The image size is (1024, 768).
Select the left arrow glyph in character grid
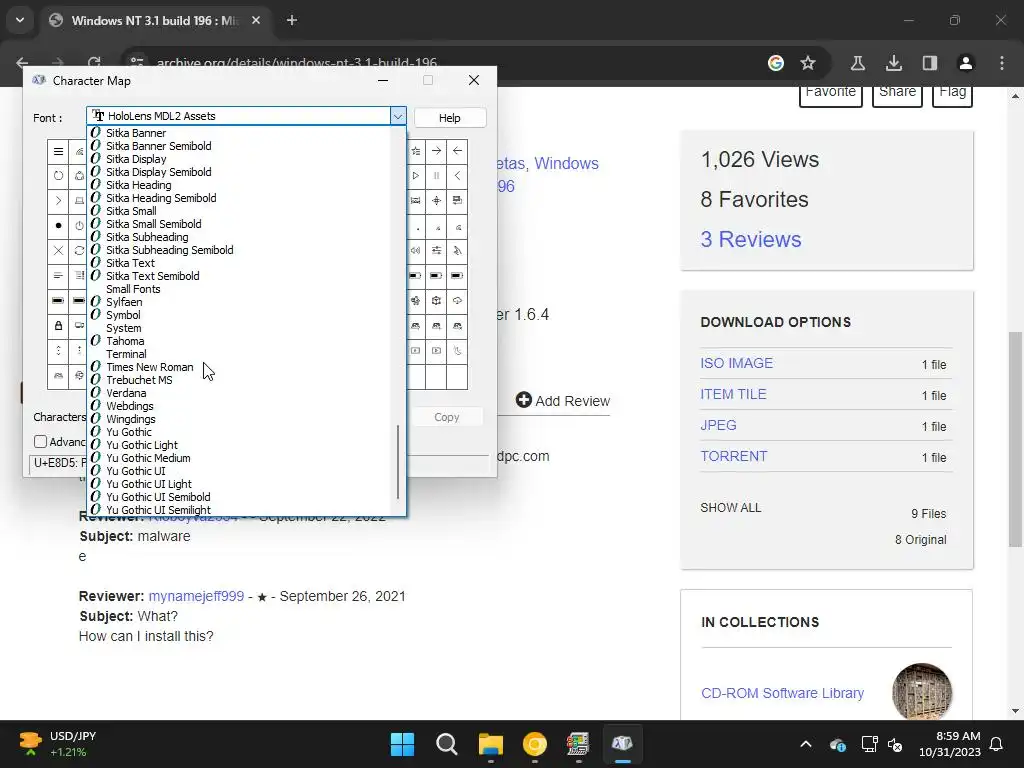pyautogui.click(x=457, y=151)
